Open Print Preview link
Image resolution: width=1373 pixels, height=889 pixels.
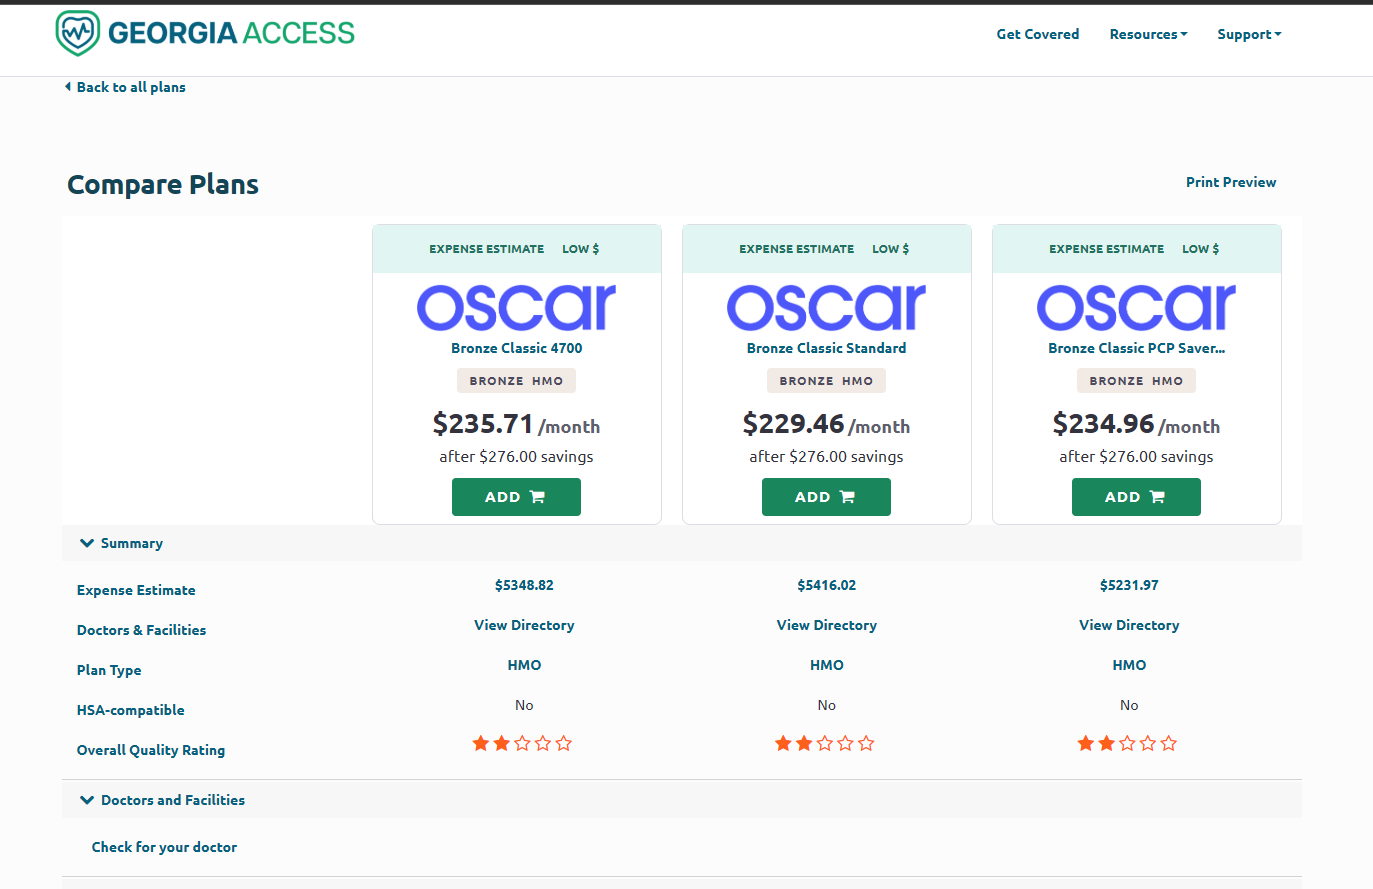(x=1230, y=182)
